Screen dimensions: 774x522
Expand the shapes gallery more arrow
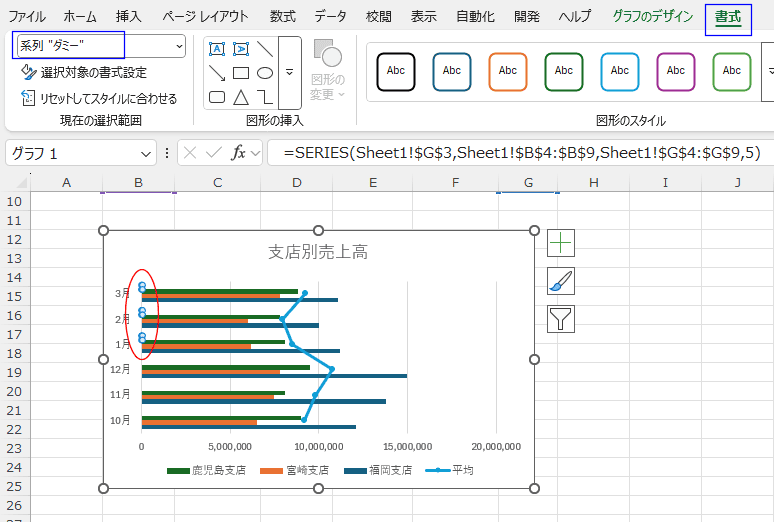(x=289, y=73)
